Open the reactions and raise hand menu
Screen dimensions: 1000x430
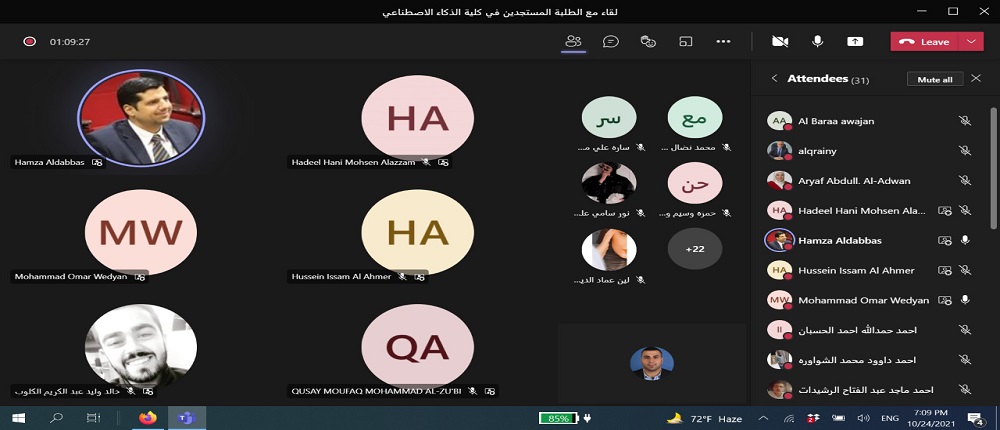648,42
